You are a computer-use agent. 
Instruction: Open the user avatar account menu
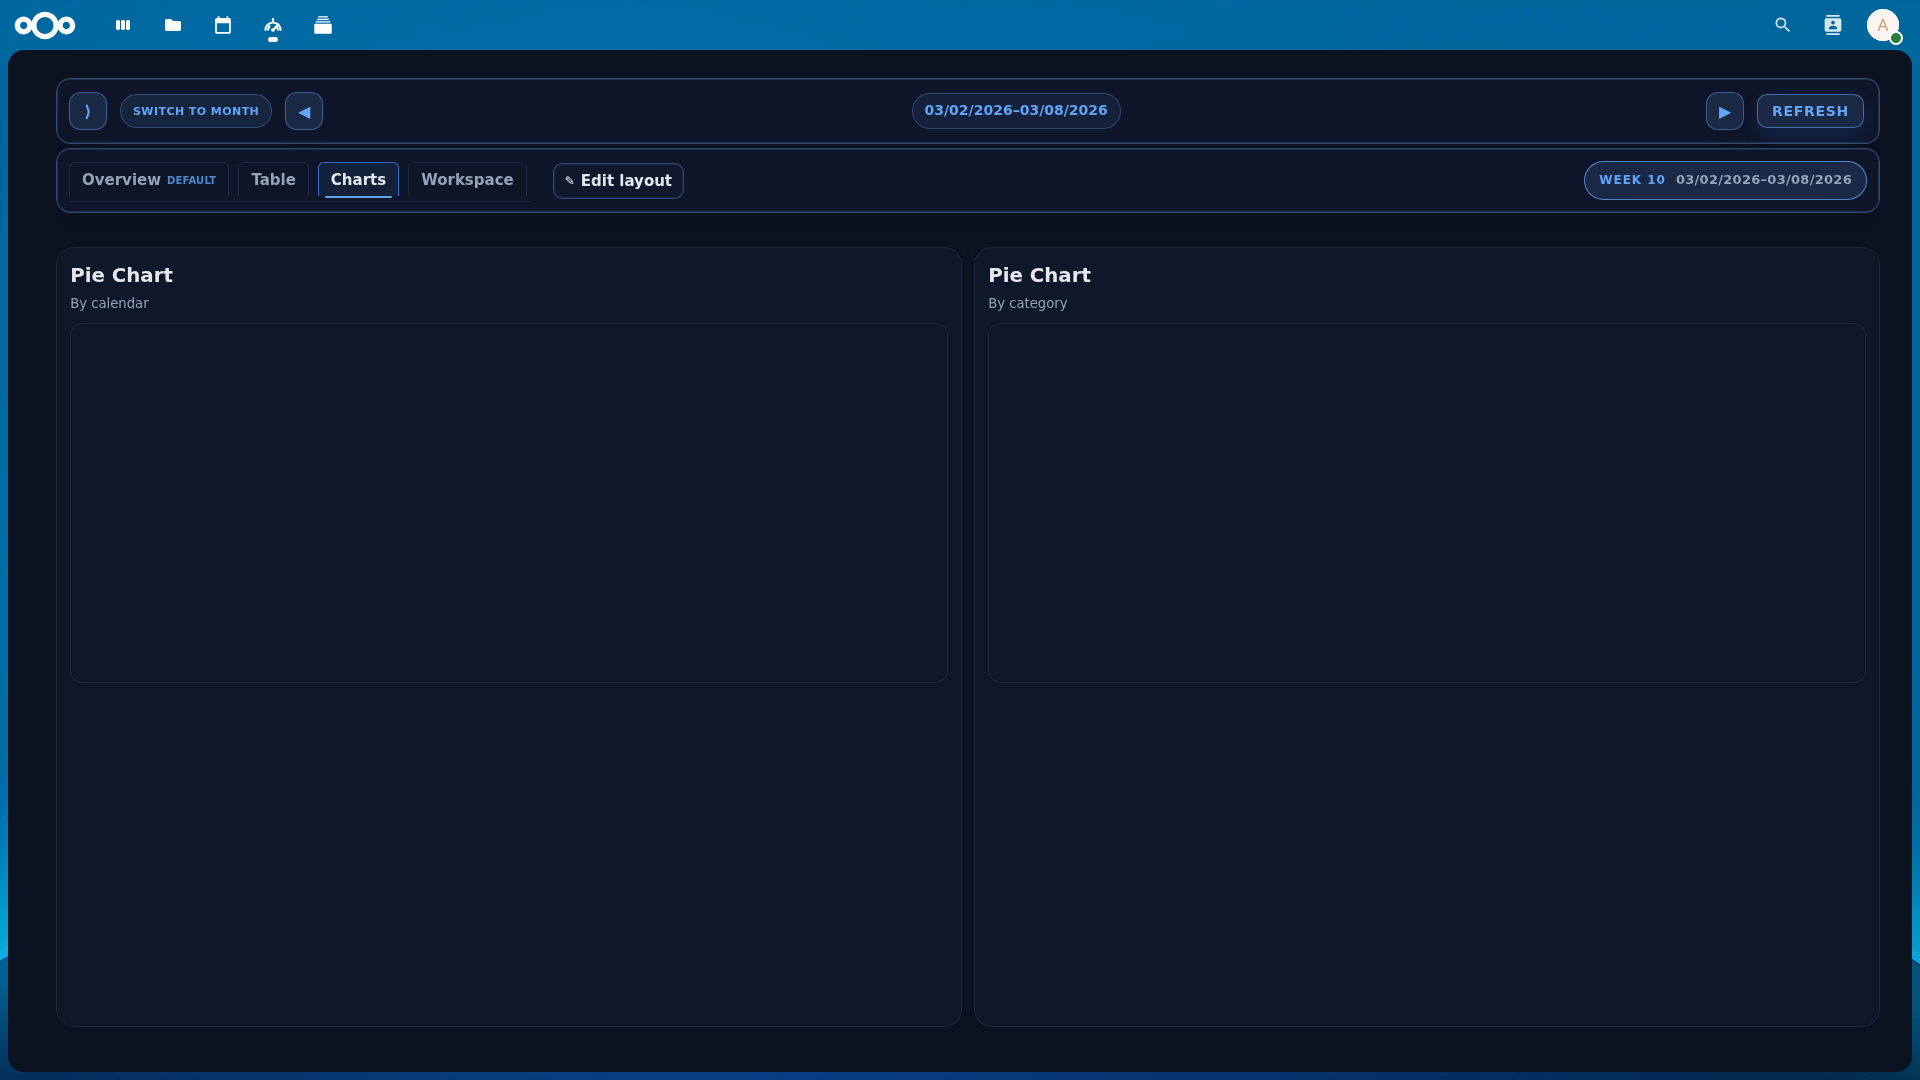click(x=1884, y=25)
